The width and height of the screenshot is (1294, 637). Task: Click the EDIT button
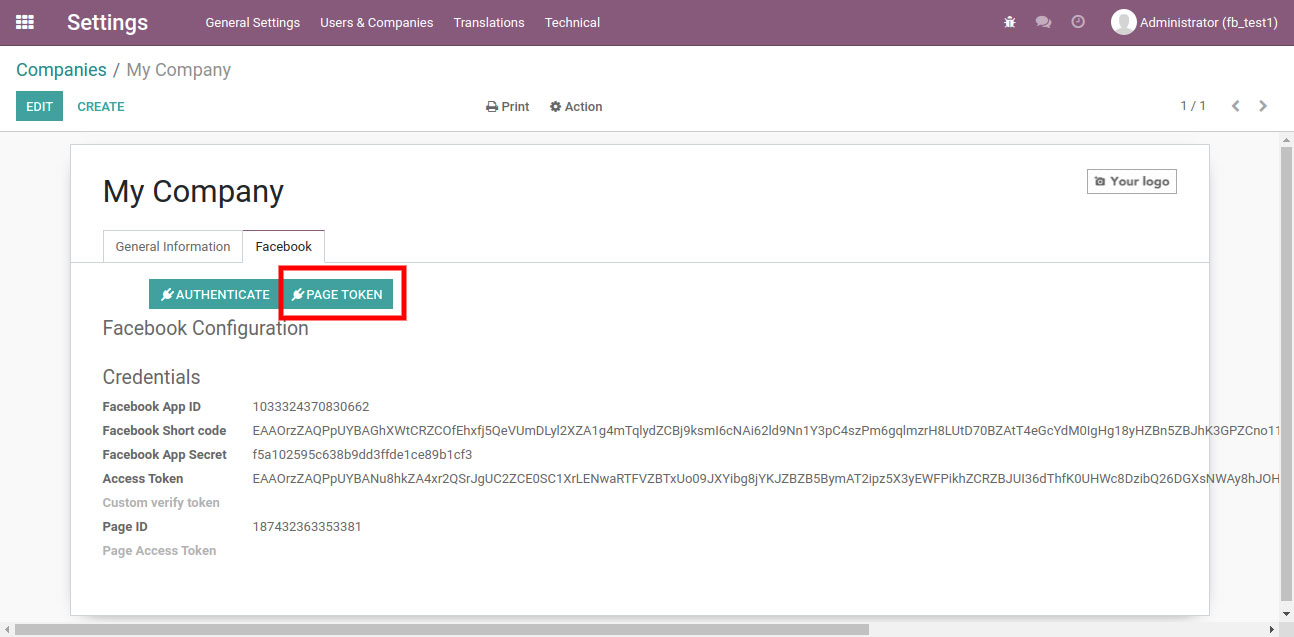click(39, 106)
